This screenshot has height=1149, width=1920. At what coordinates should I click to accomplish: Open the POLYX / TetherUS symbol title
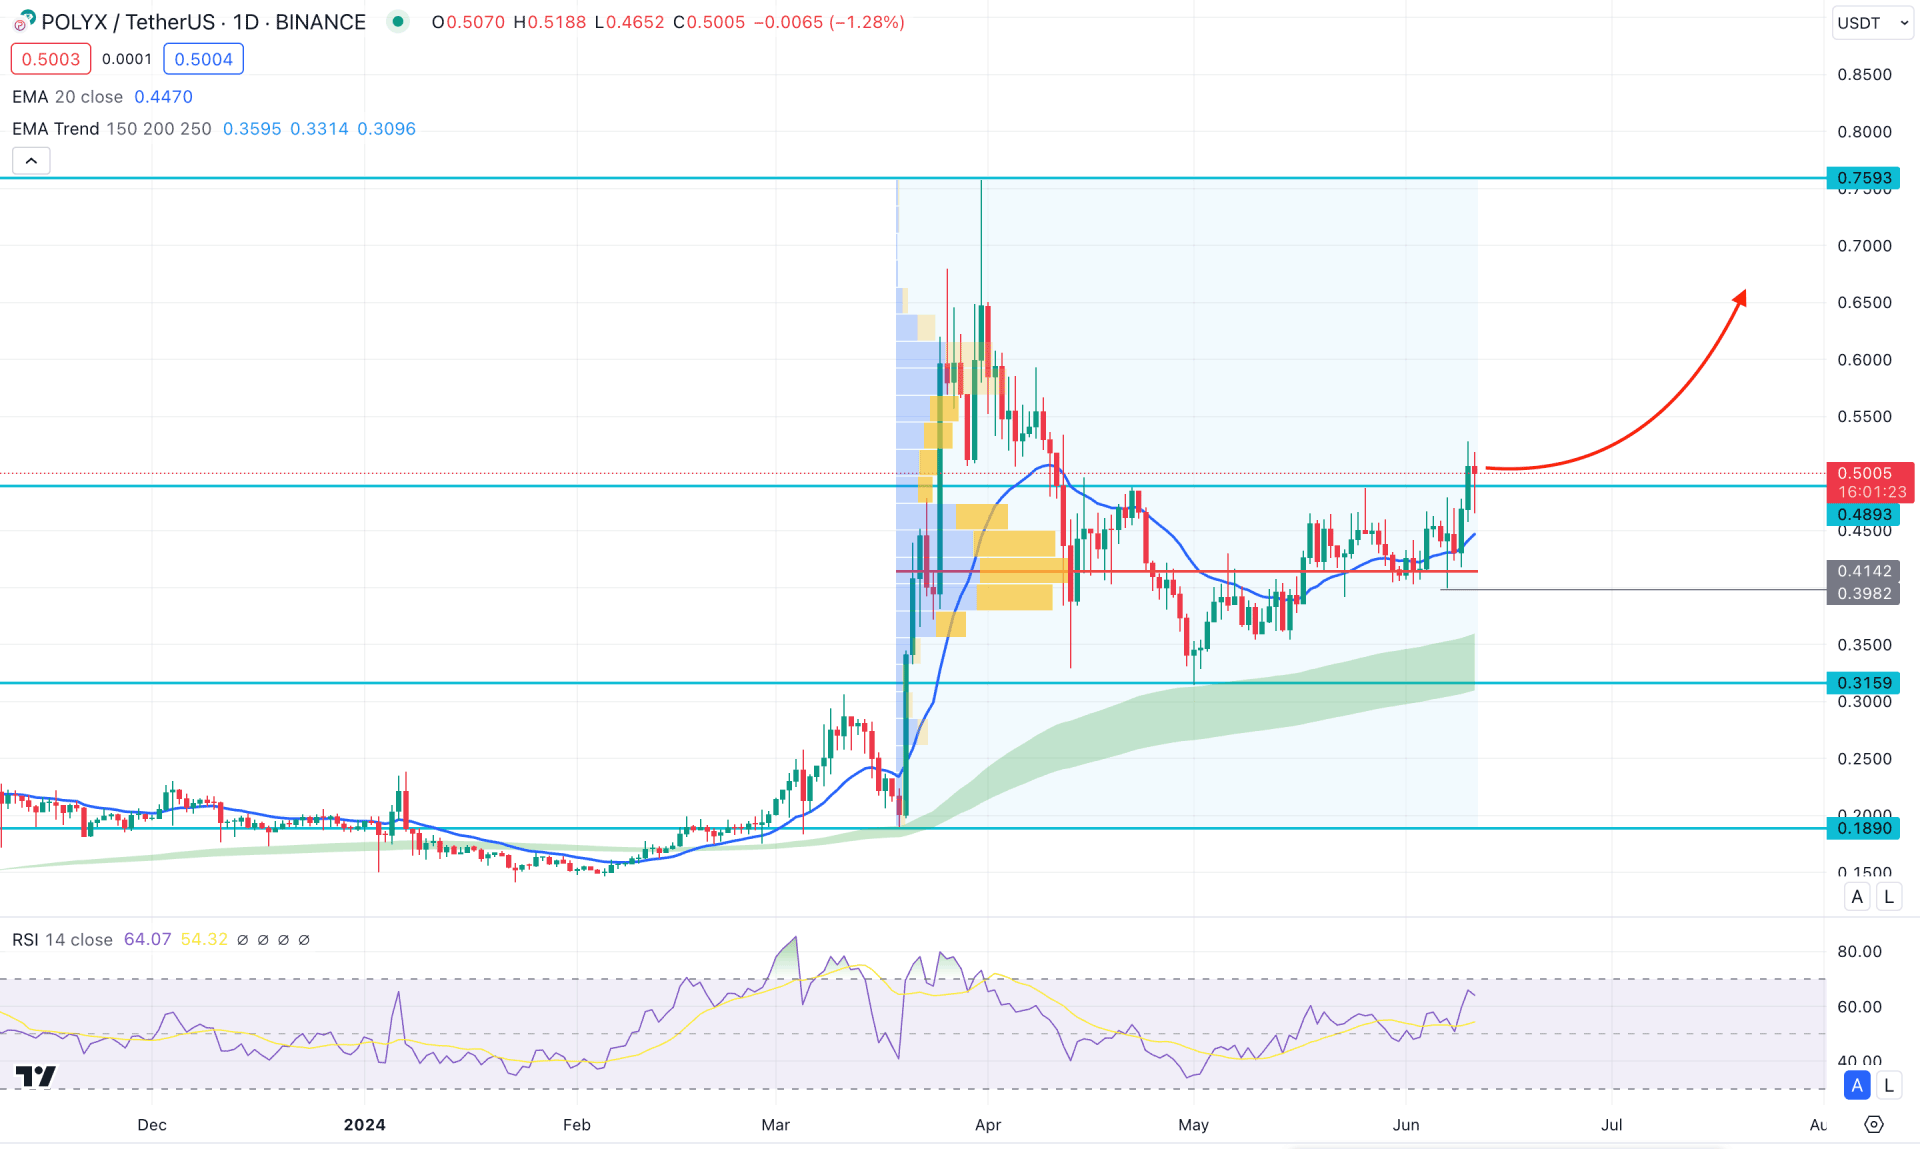[x=203, y=22]
